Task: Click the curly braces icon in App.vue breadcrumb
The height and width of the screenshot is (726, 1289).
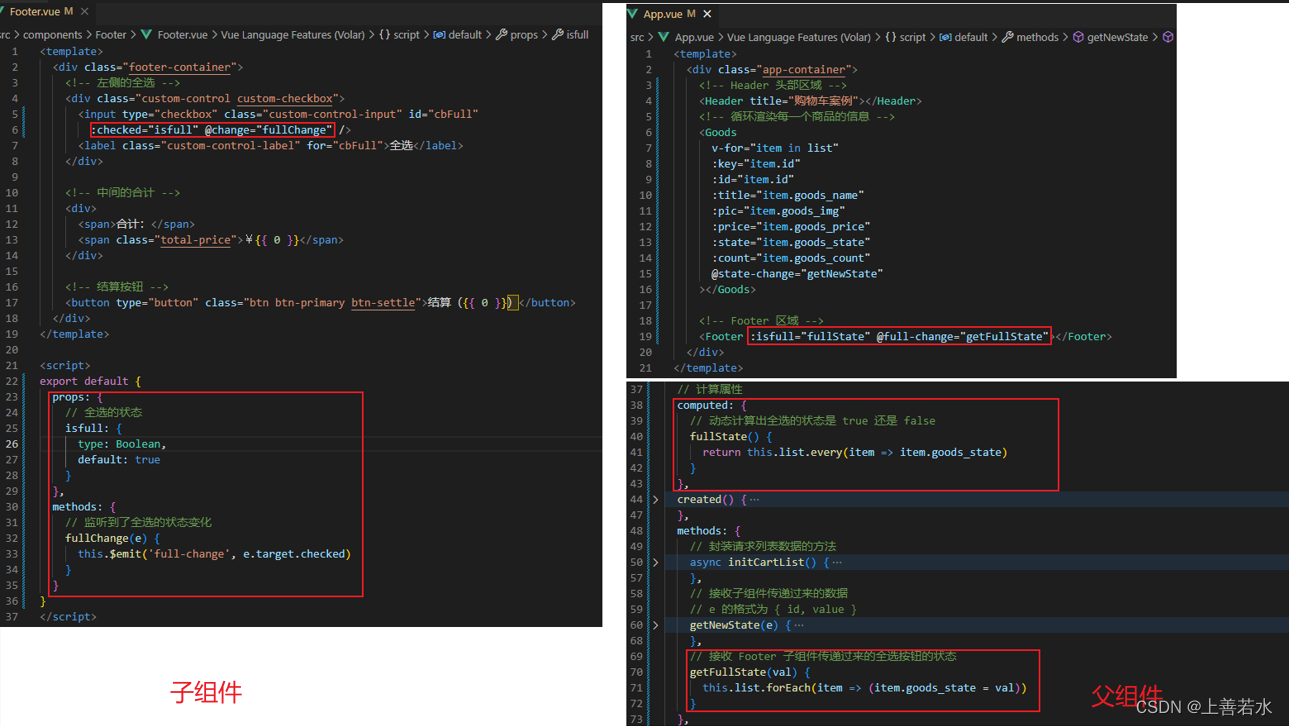Action: (891, 37)
